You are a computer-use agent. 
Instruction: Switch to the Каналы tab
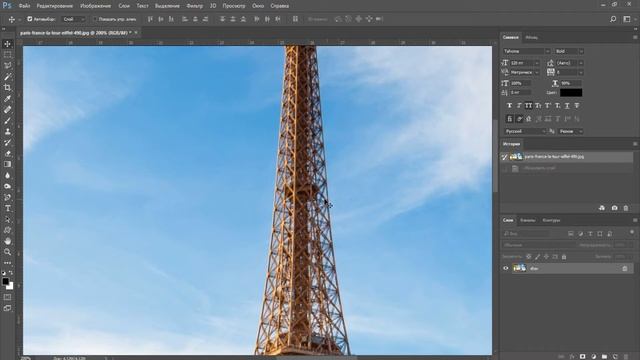(528, 220)
